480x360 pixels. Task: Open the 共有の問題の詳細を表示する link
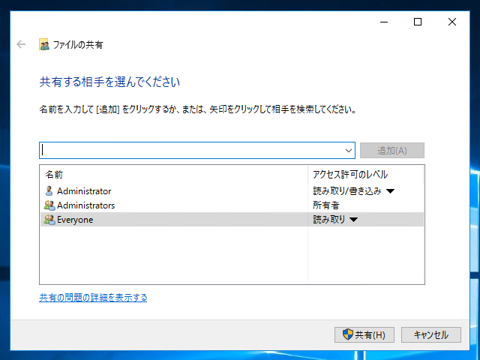pyautogui.click(x=93, y=297)
